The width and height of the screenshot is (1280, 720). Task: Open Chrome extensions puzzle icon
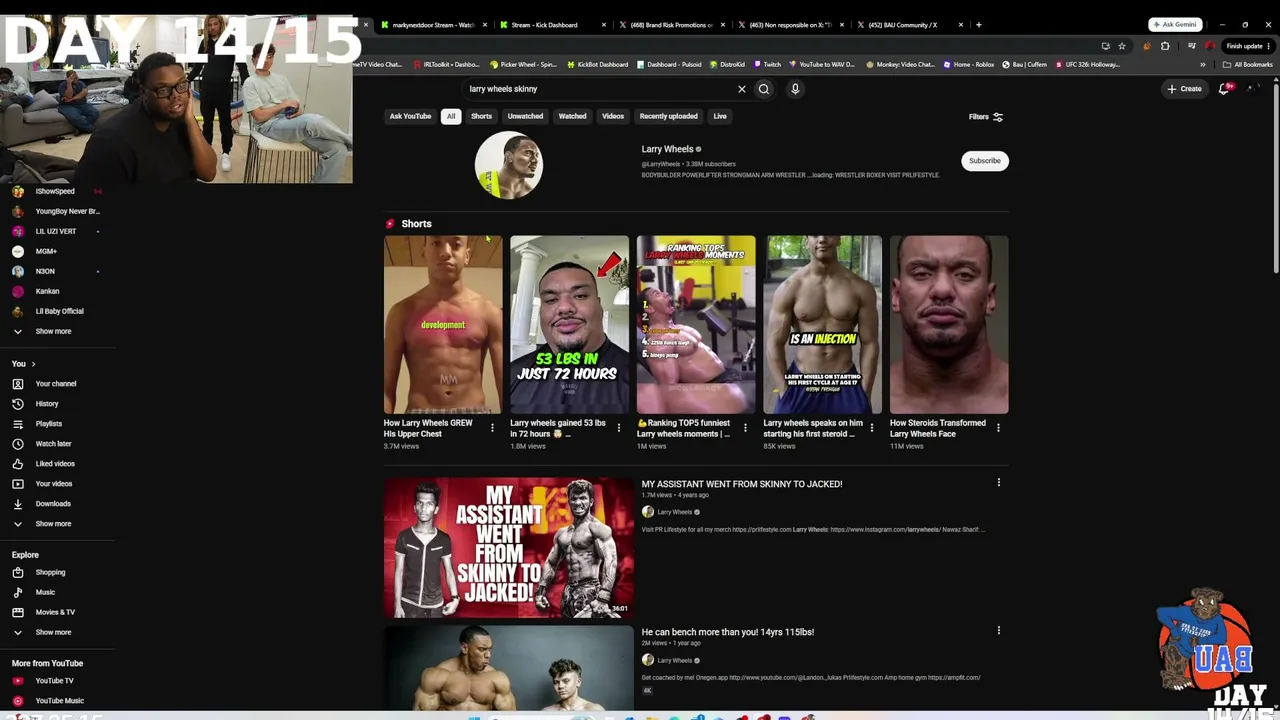1165,46
